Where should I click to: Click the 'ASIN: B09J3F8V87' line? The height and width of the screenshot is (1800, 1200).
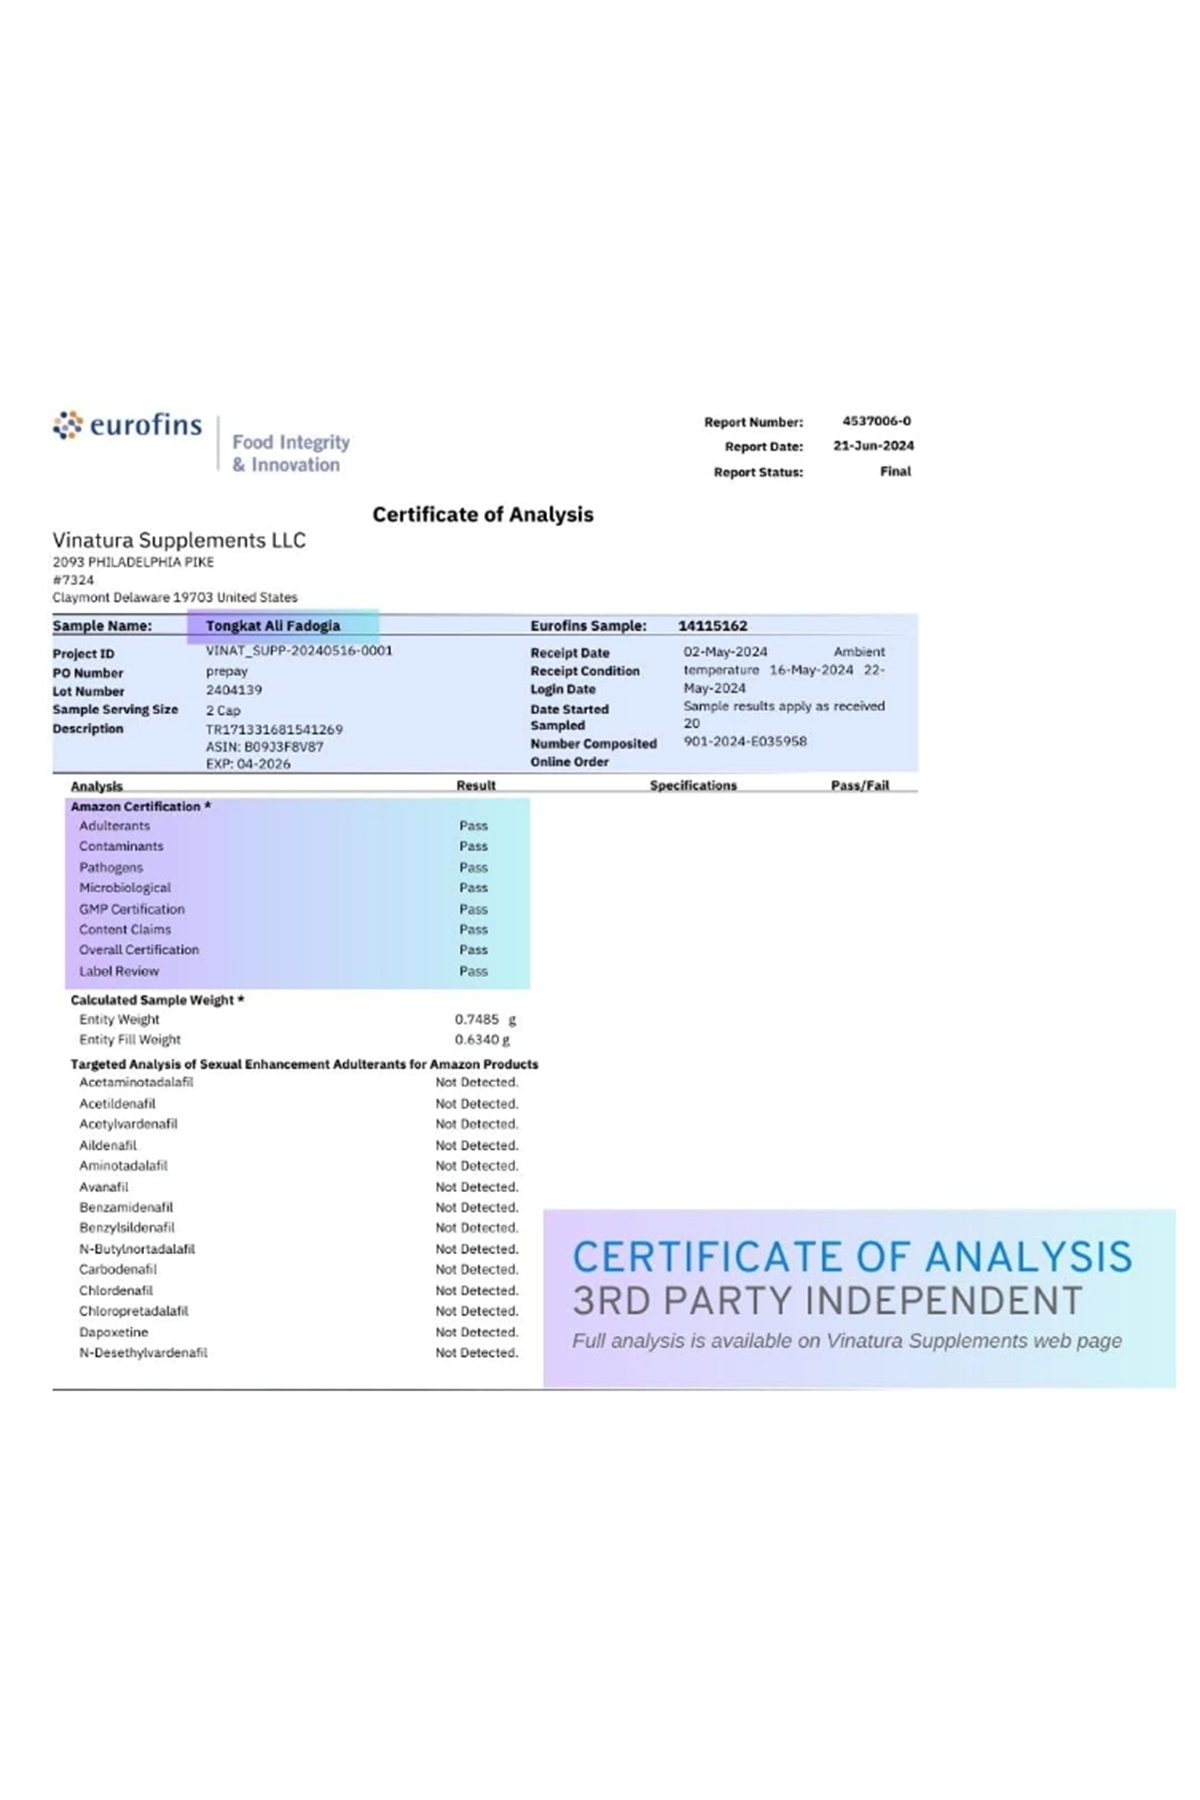(265, 747)
